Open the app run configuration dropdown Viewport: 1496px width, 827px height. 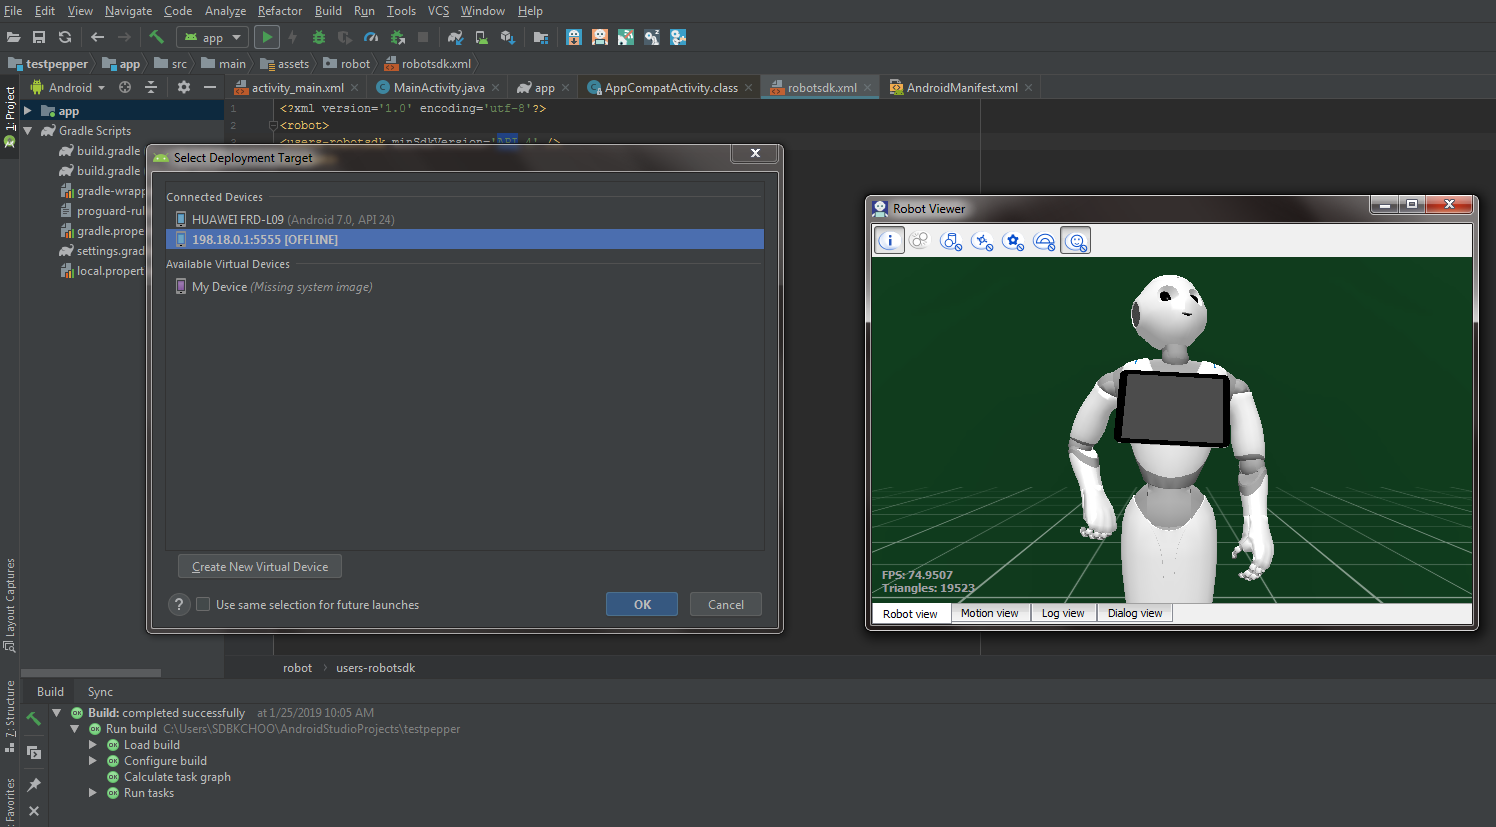pyautogui.click(x=212, y=37)
